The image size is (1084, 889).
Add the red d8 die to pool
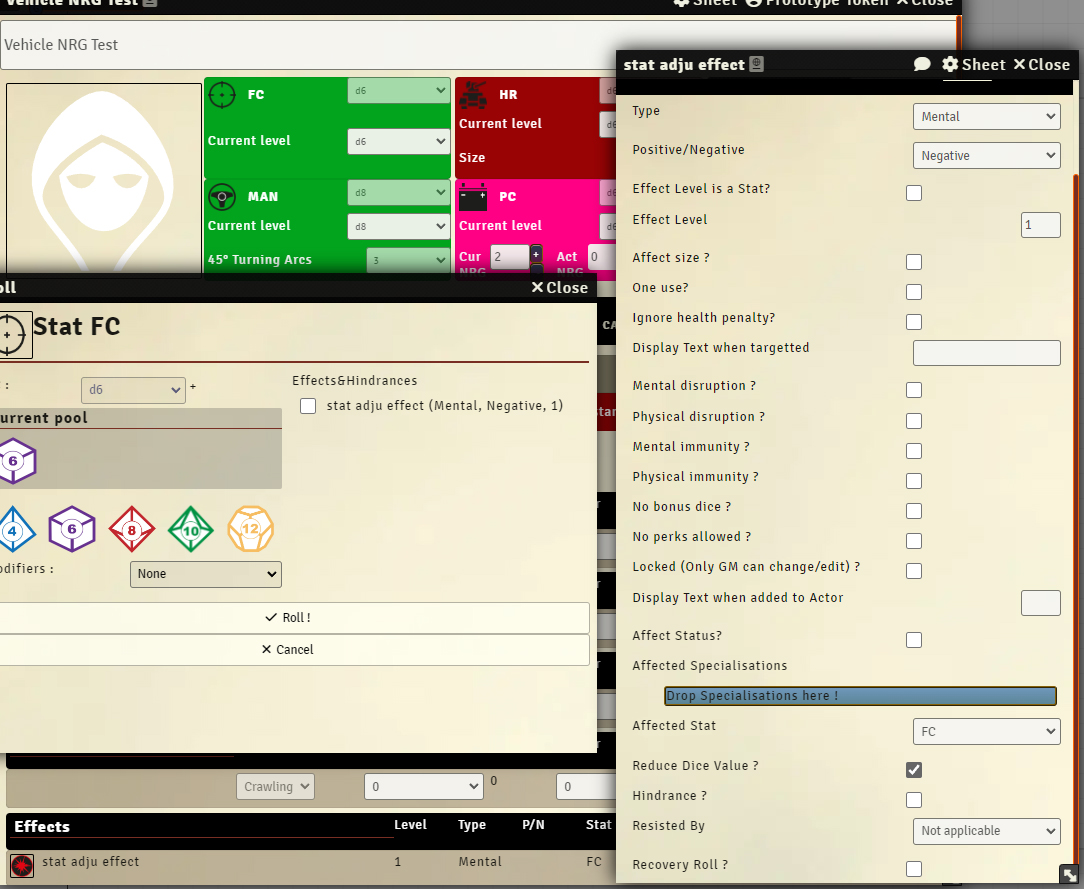(x=131, y=530)
